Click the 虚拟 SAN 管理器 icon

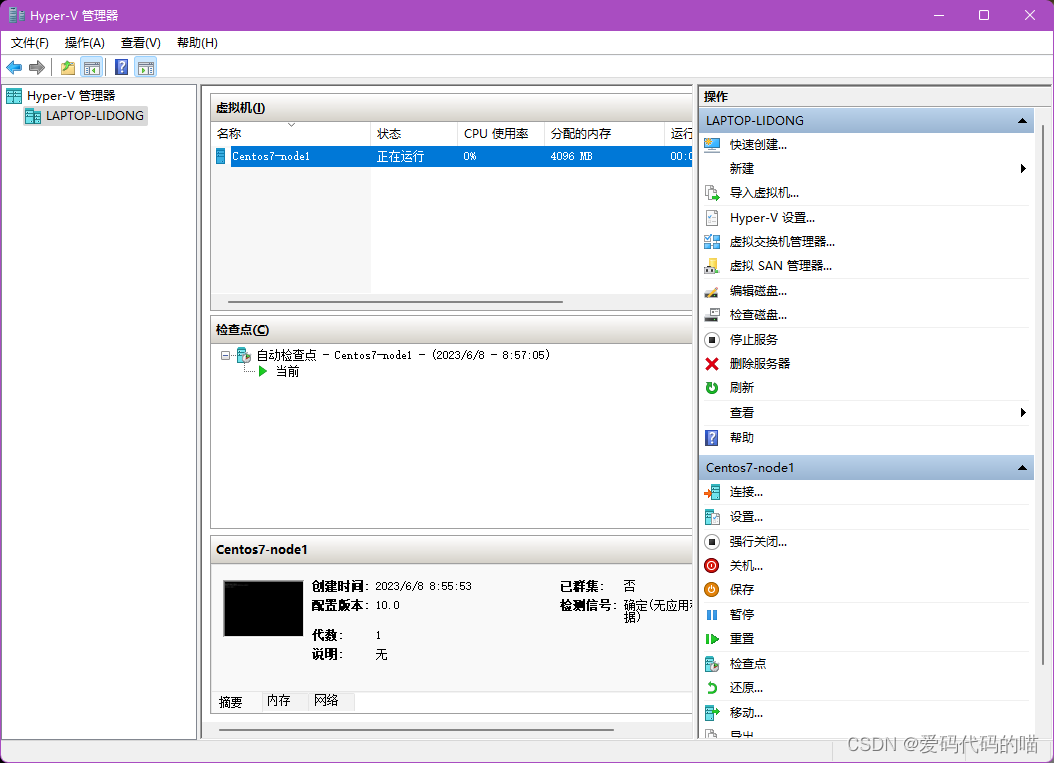[x=712, y=266]
